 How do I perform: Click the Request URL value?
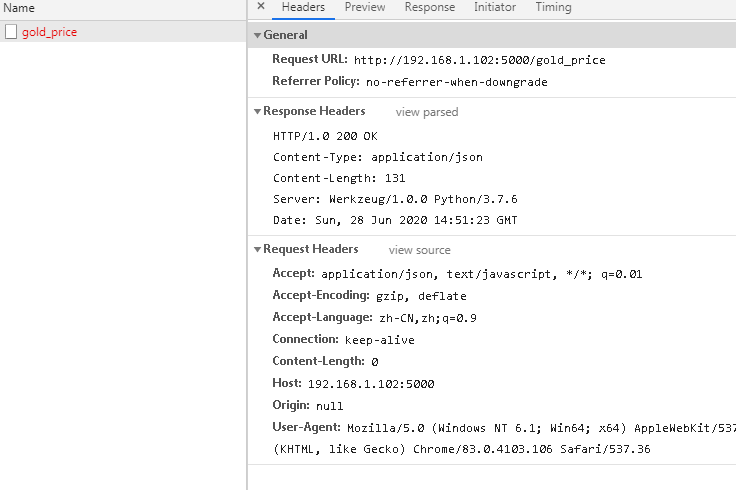pyautogui.click(x=479, y=60)
